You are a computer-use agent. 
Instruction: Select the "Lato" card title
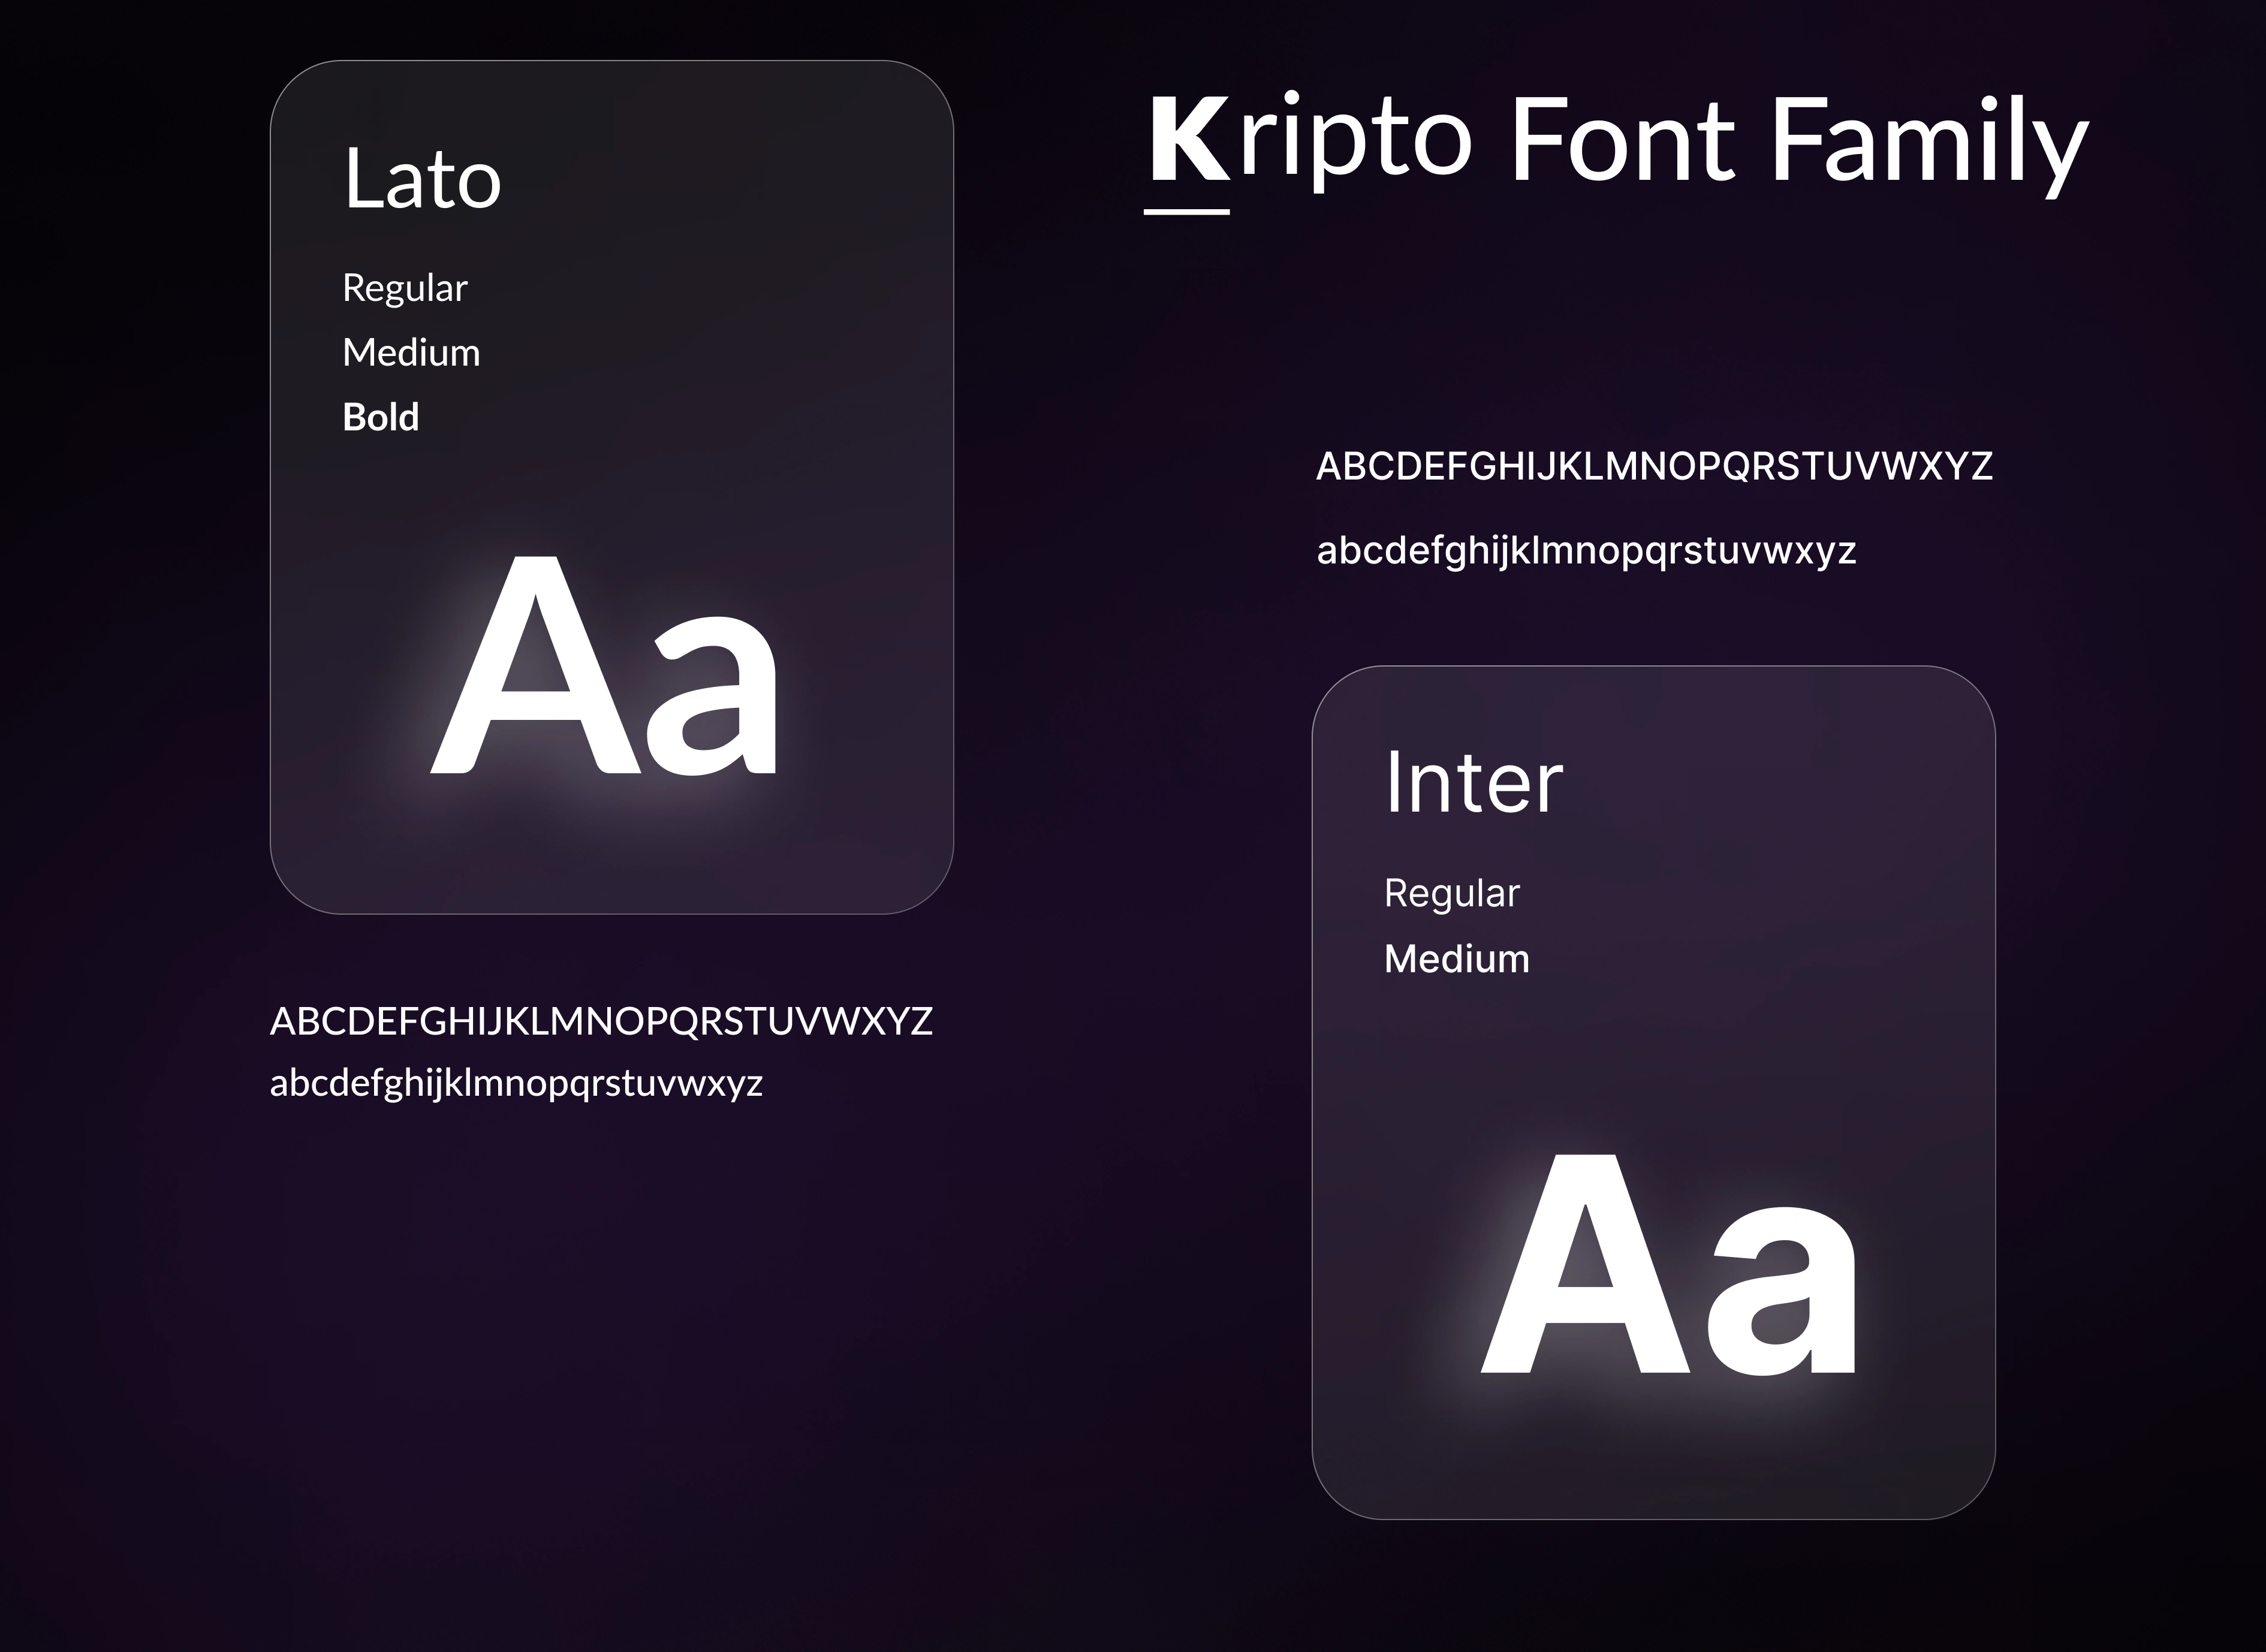point(422,178)
